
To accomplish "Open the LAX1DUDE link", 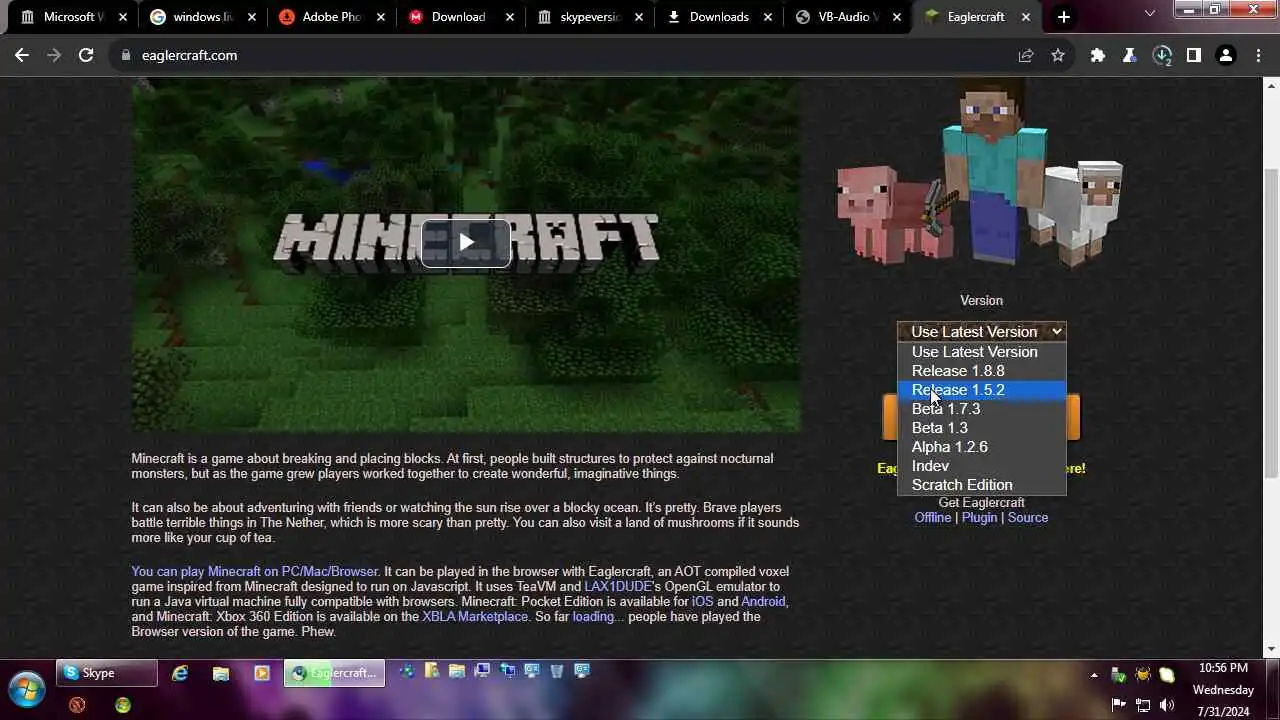I will [618, 587].
